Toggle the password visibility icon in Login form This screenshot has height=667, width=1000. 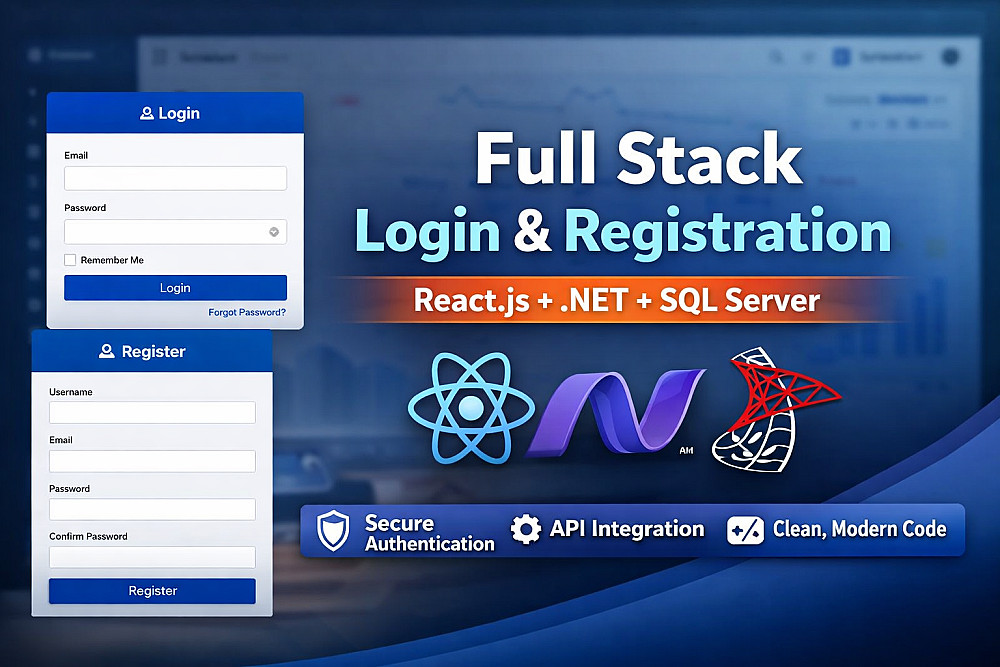[x=274, y=231]
